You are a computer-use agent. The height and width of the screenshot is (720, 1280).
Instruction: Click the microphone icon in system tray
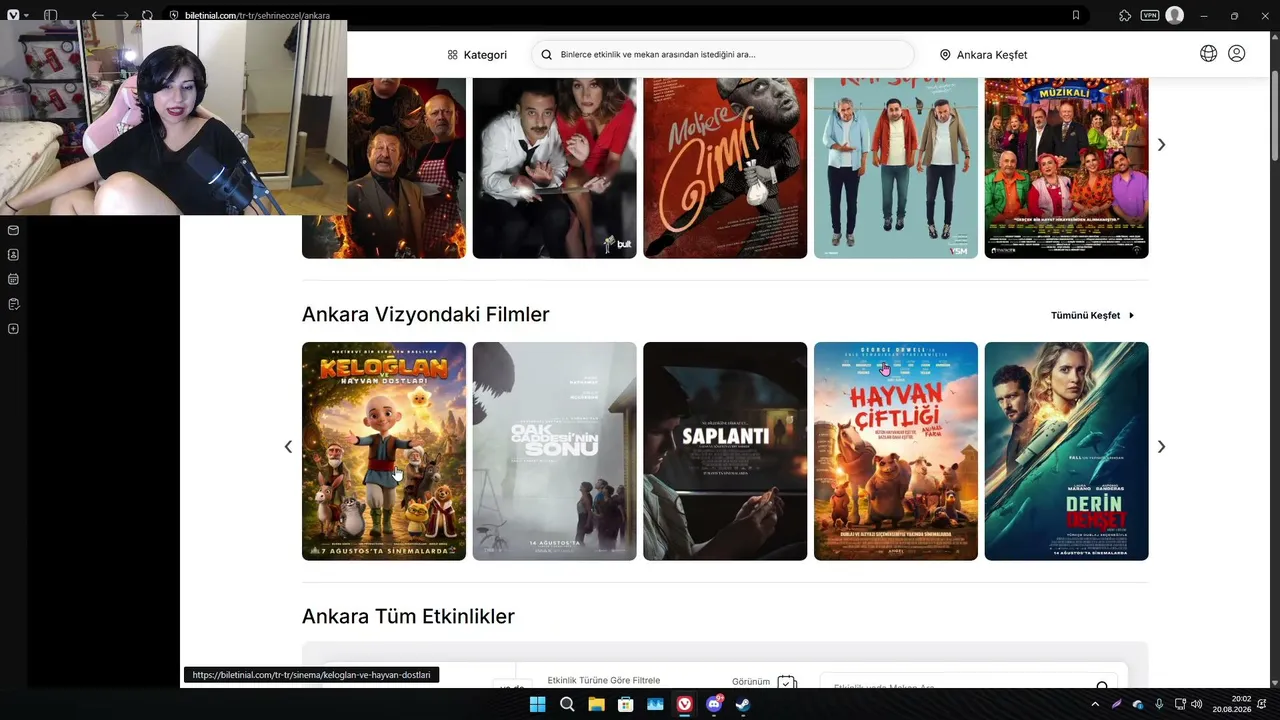[x=1159, y=705]
